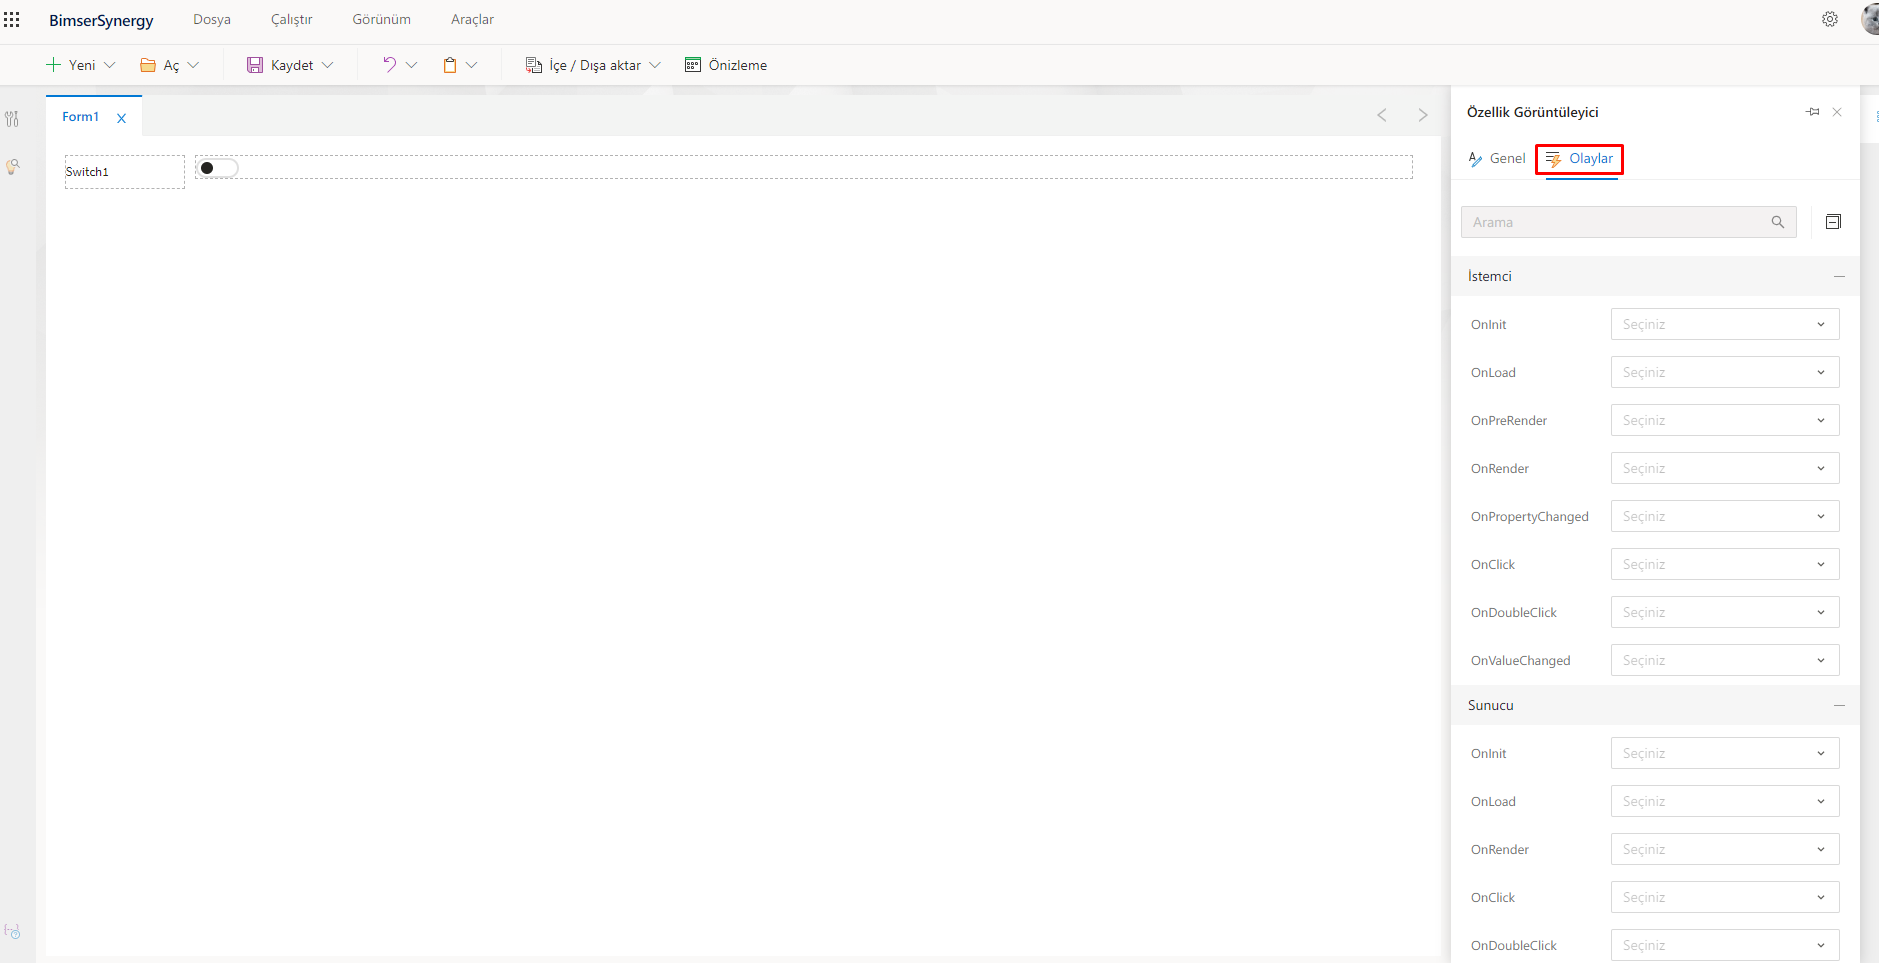Image resolution: width=1879 pixels, height=963 pixels.
Task: Expand the Aç dropdown arrow
Action: [193, 65]
